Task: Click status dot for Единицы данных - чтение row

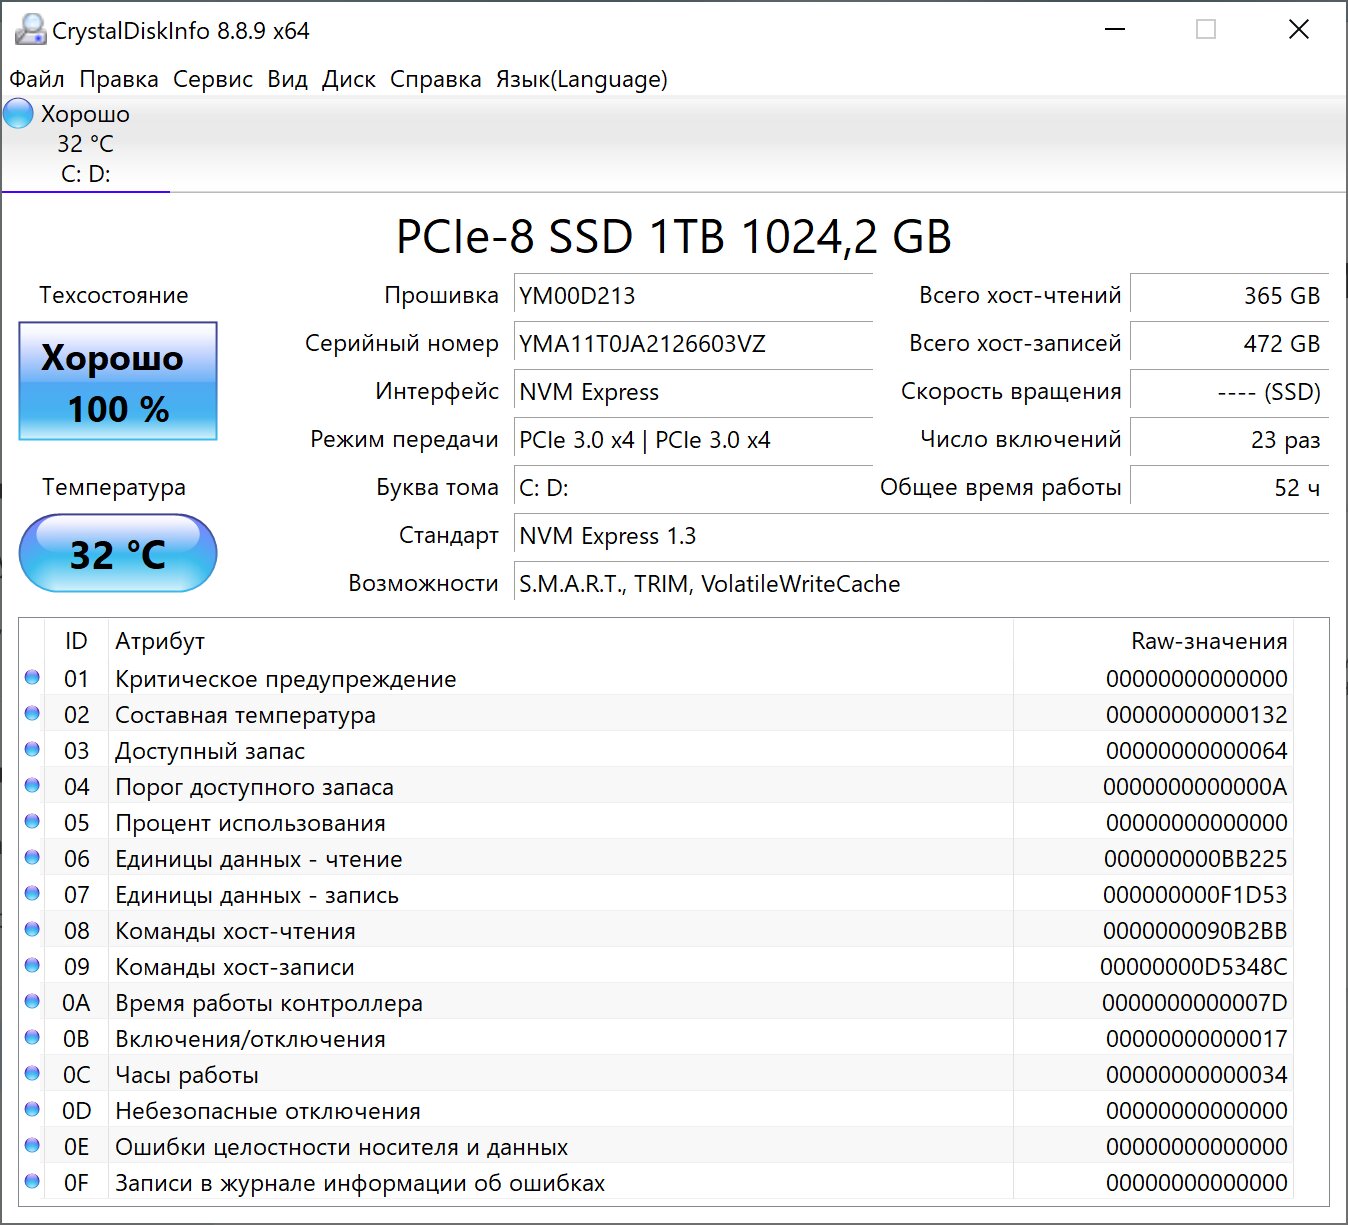Action: pos(32,858)
